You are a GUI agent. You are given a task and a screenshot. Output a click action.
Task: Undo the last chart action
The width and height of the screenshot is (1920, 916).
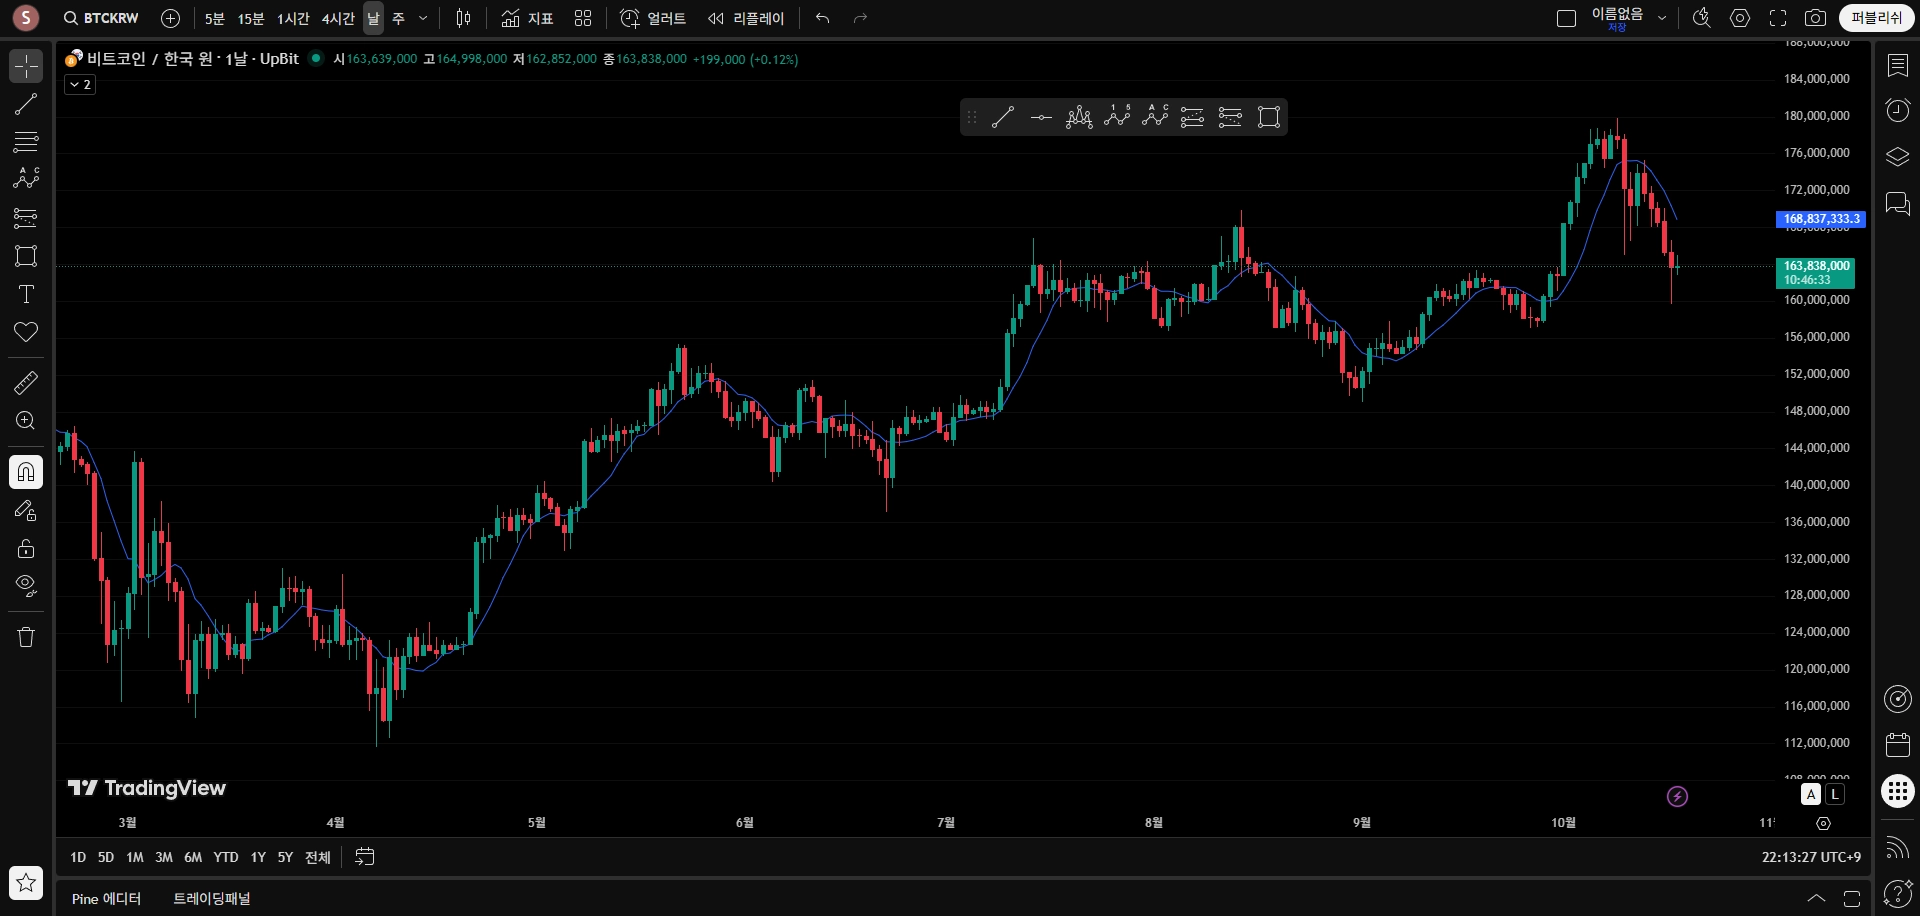pyautogui.click(x=822, y=18)
